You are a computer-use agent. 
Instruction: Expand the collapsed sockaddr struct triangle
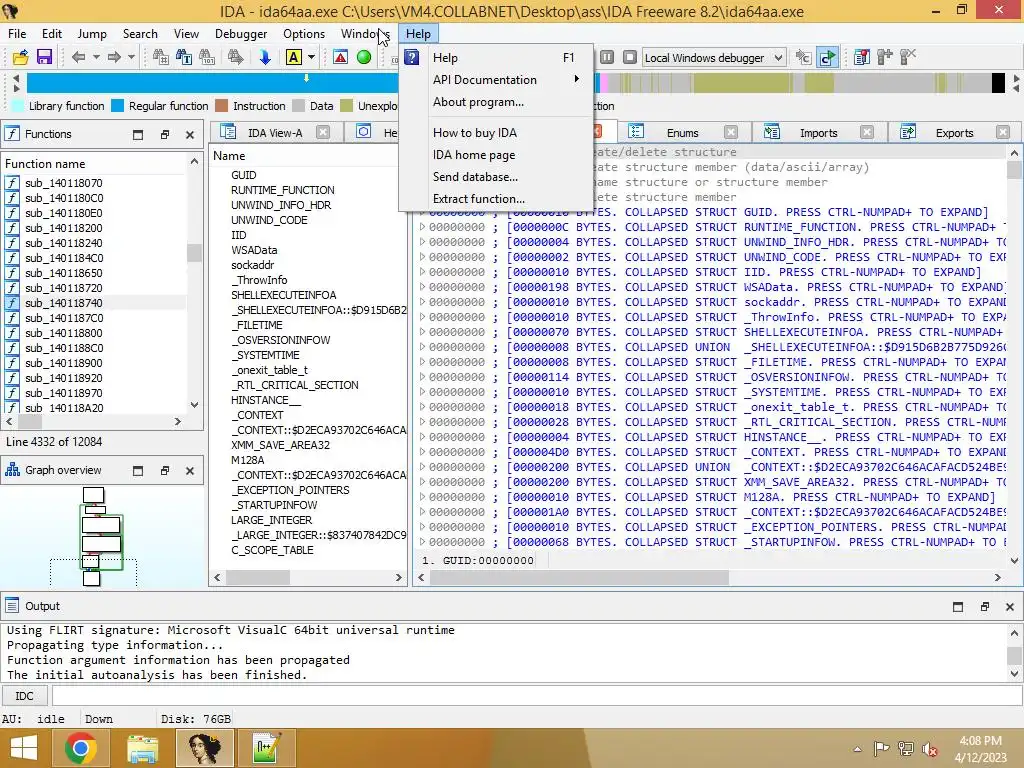422,302
